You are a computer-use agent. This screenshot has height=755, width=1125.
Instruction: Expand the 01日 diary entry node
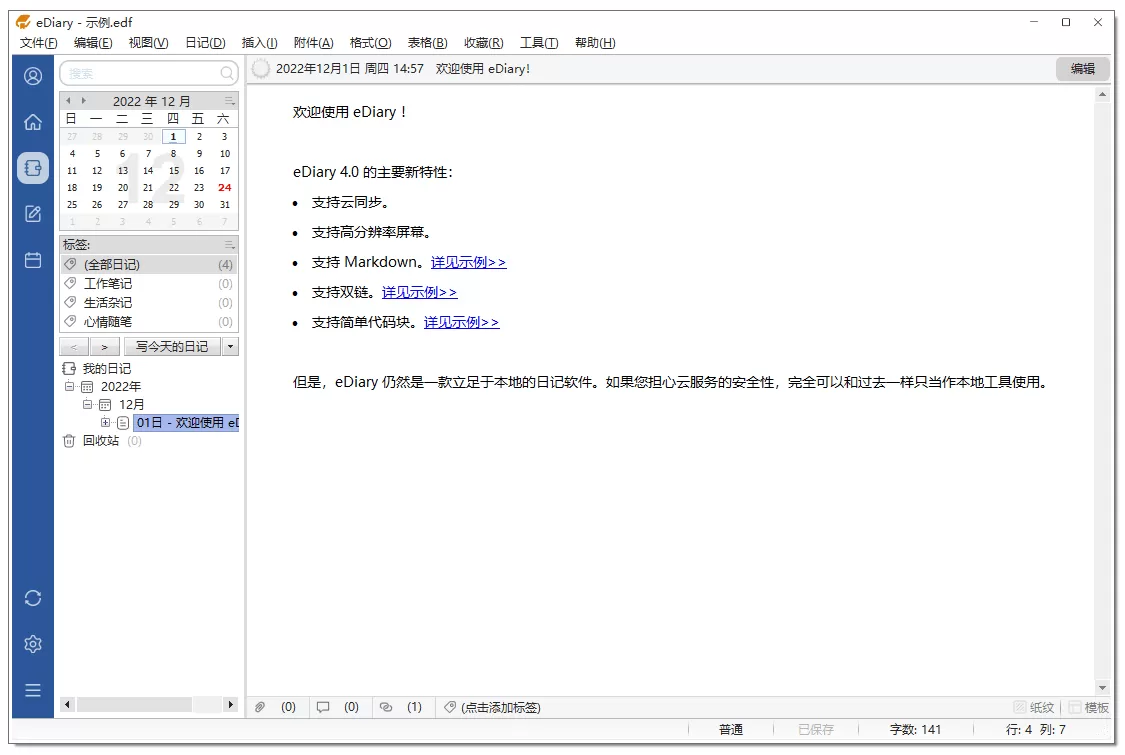(106, 422)
